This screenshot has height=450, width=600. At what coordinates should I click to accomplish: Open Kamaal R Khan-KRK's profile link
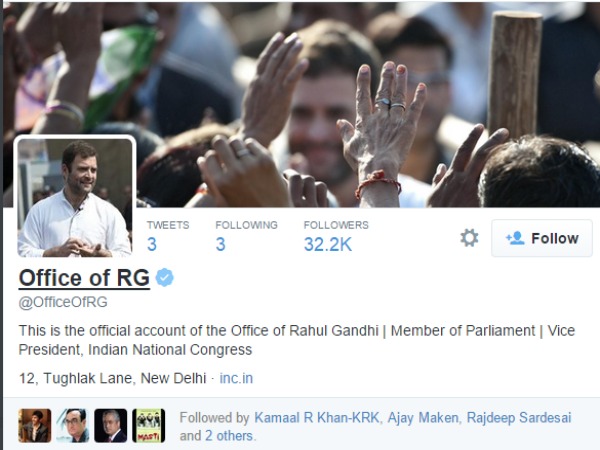(x=317, y=417)
